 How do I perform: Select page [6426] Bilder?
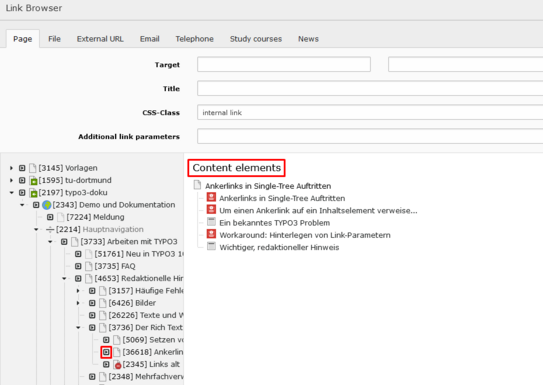point(132,303)
